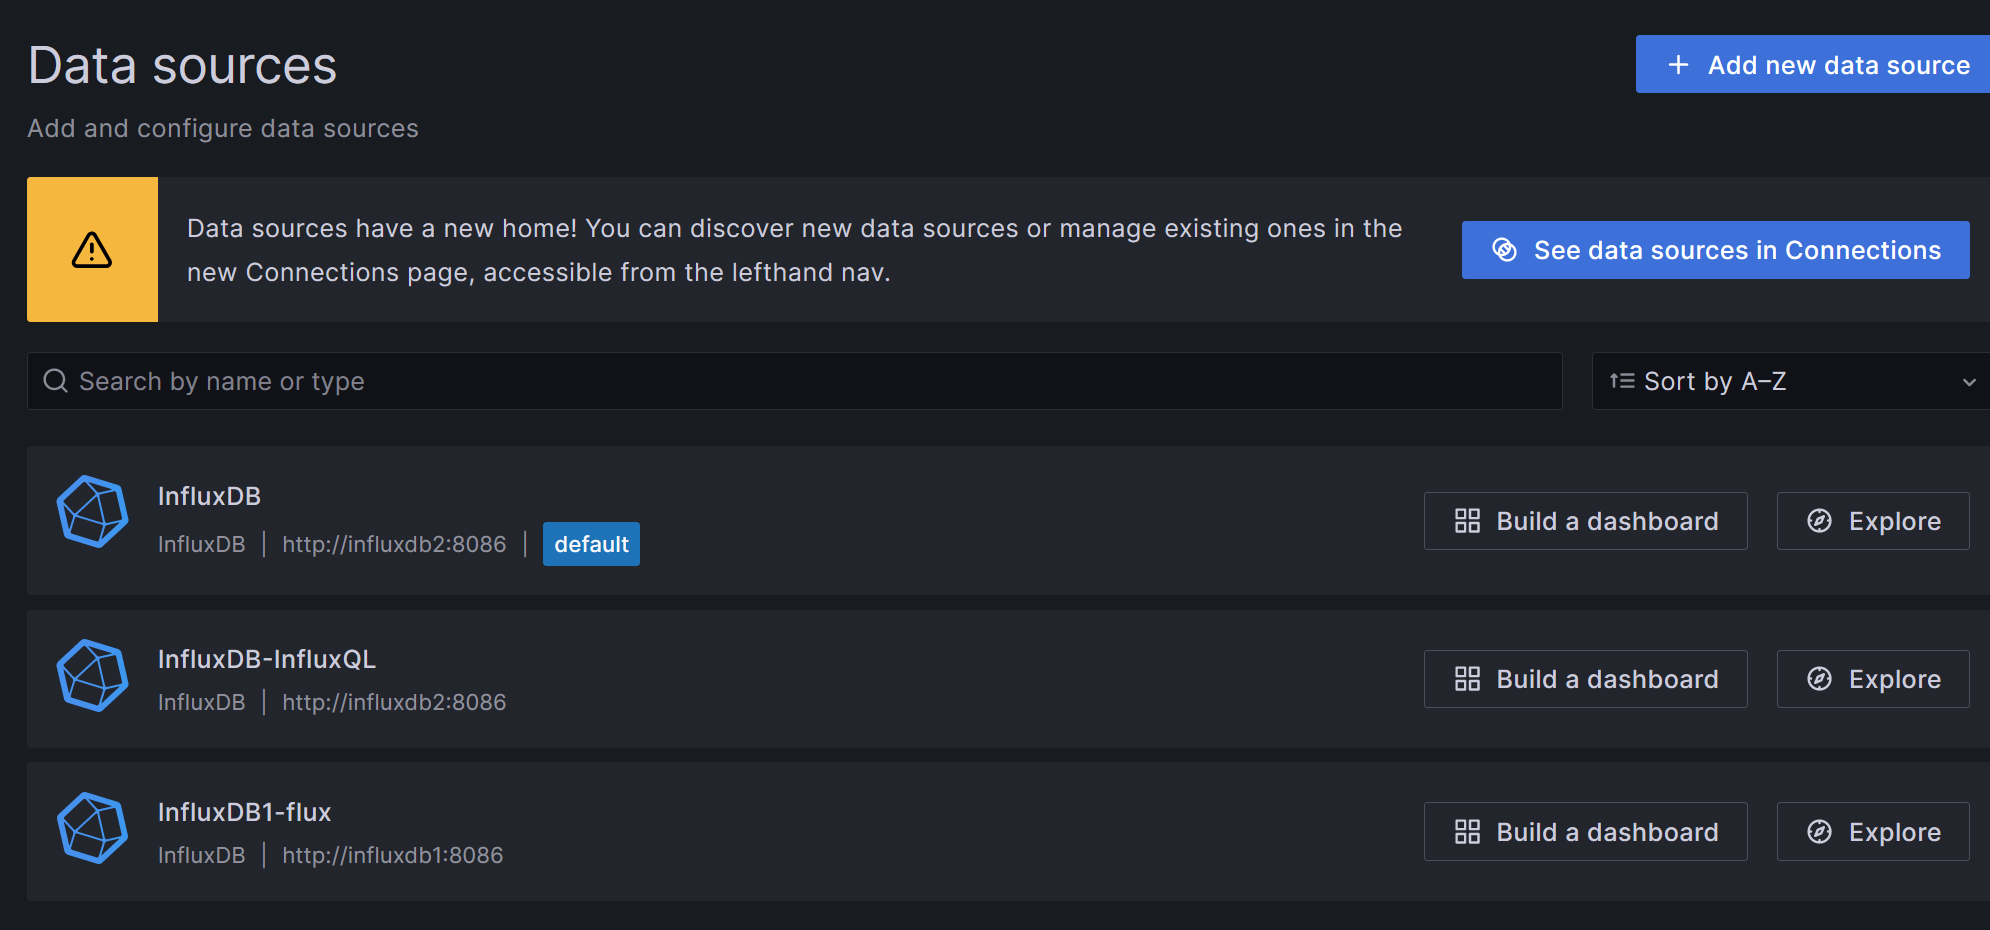The image size is (1990, 930).
Task: Click the Data sources page heading
Action: (182, 66)
